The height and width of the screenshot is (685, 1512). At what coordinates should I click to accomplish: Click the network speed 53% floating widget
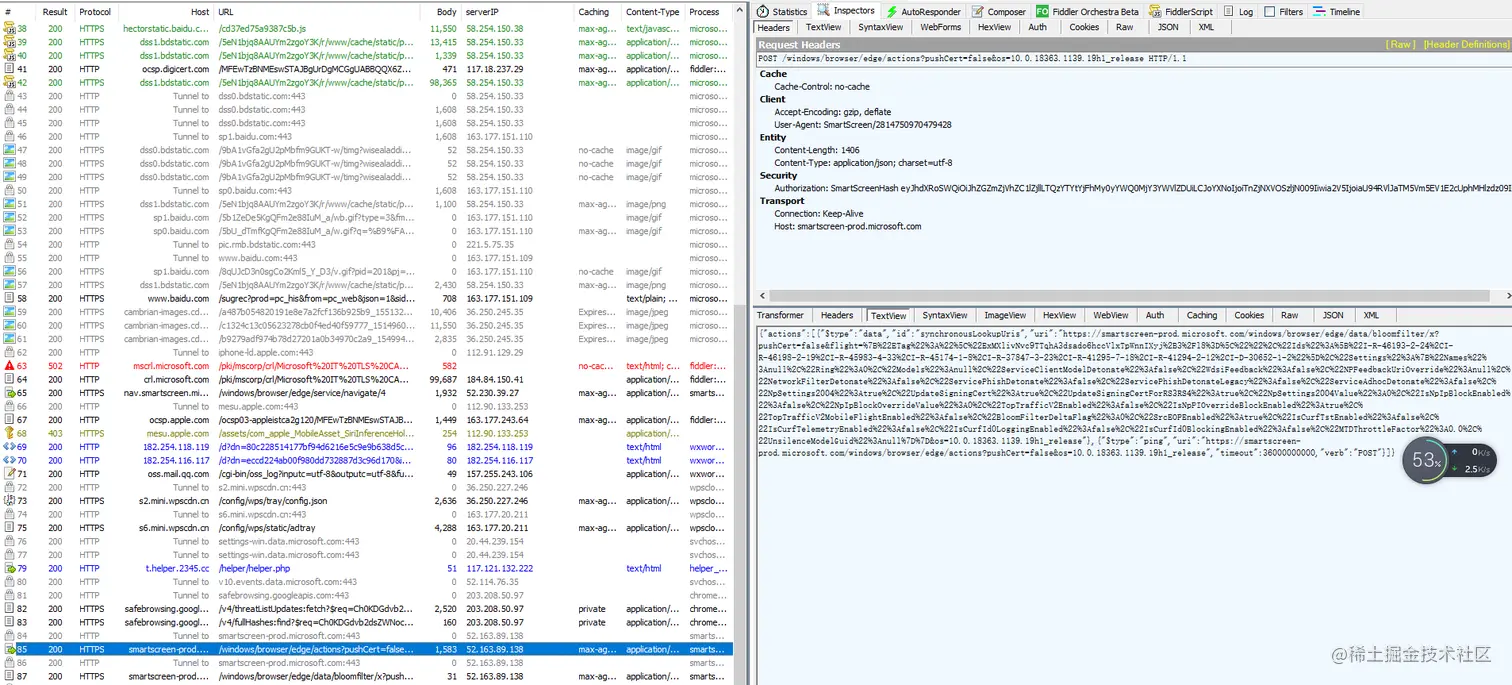click(x=1451, y=461)
